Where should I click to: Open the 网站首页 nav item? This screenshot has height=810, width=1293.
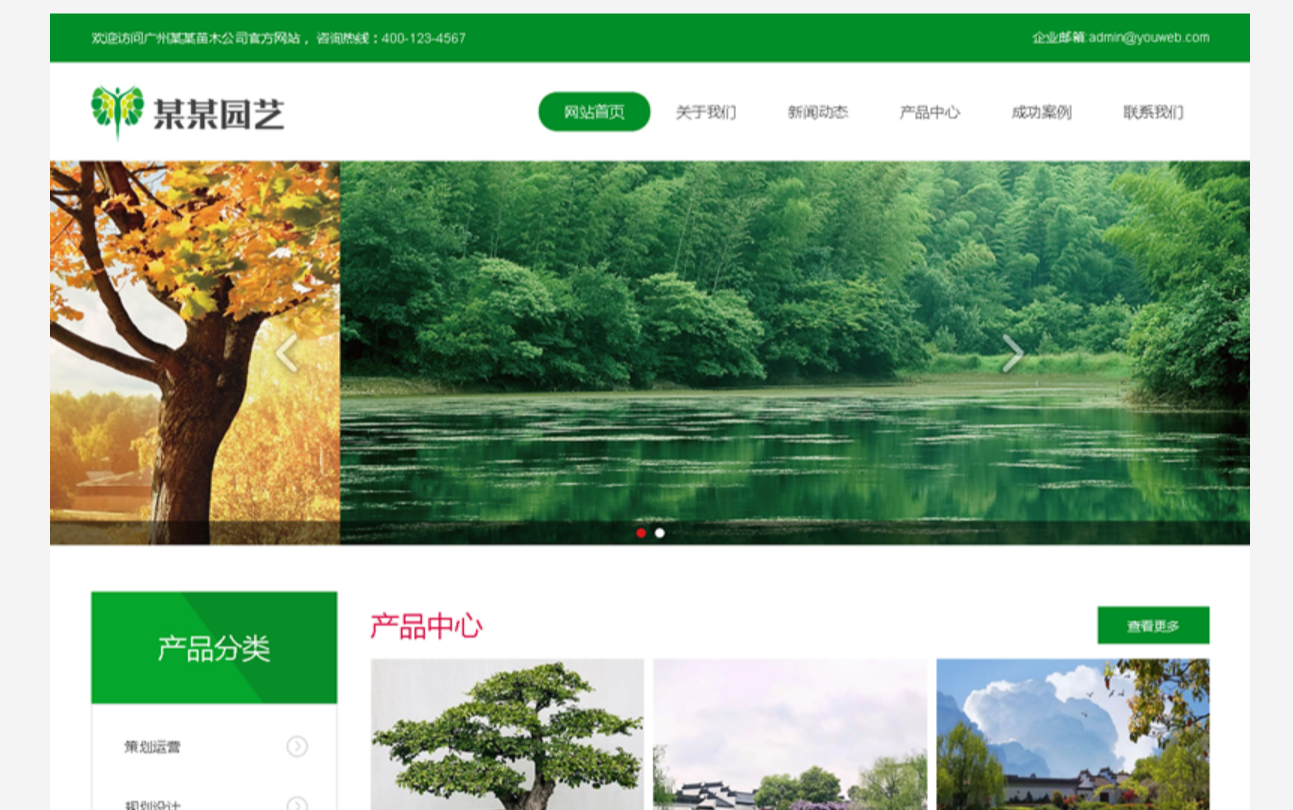pos(594,112)
